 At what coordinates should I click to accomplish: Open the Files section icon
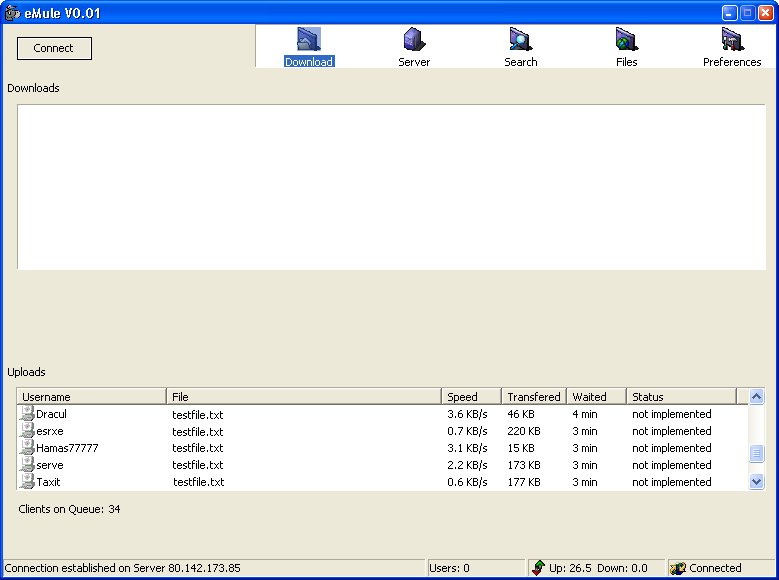[x=626, y=39]
